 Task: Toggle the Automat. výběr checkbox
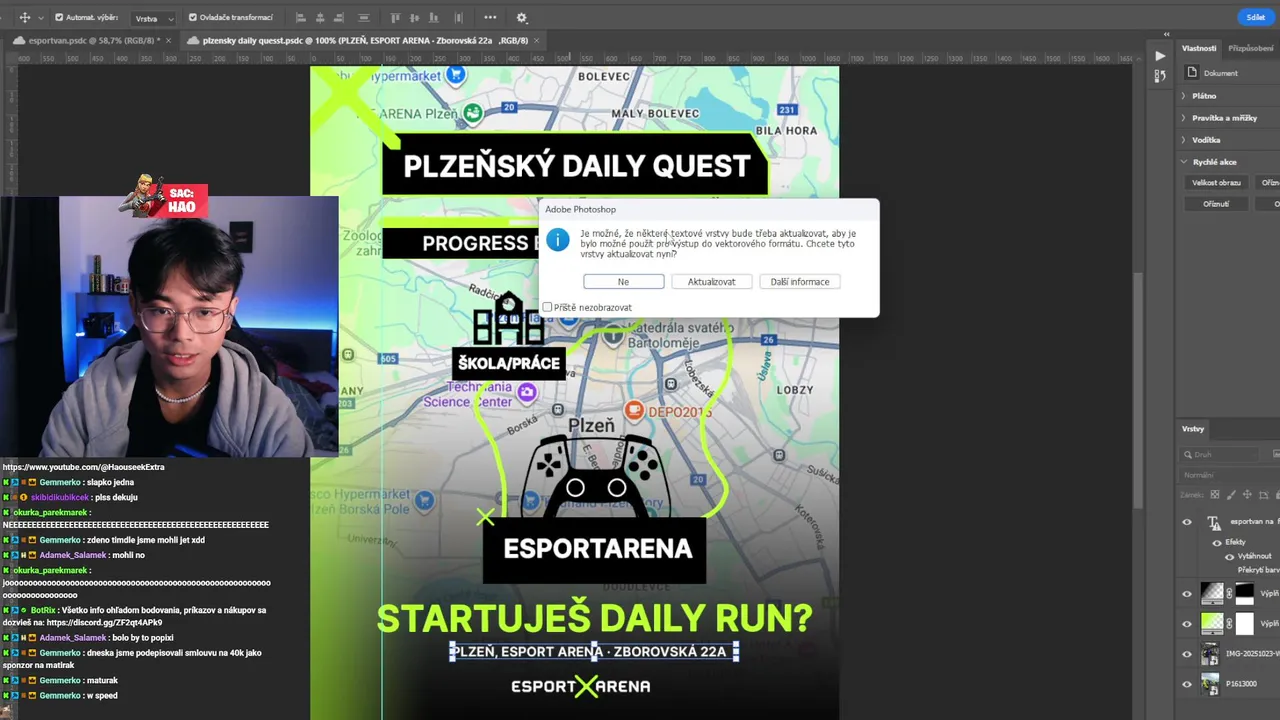click(x=59, y=17)
